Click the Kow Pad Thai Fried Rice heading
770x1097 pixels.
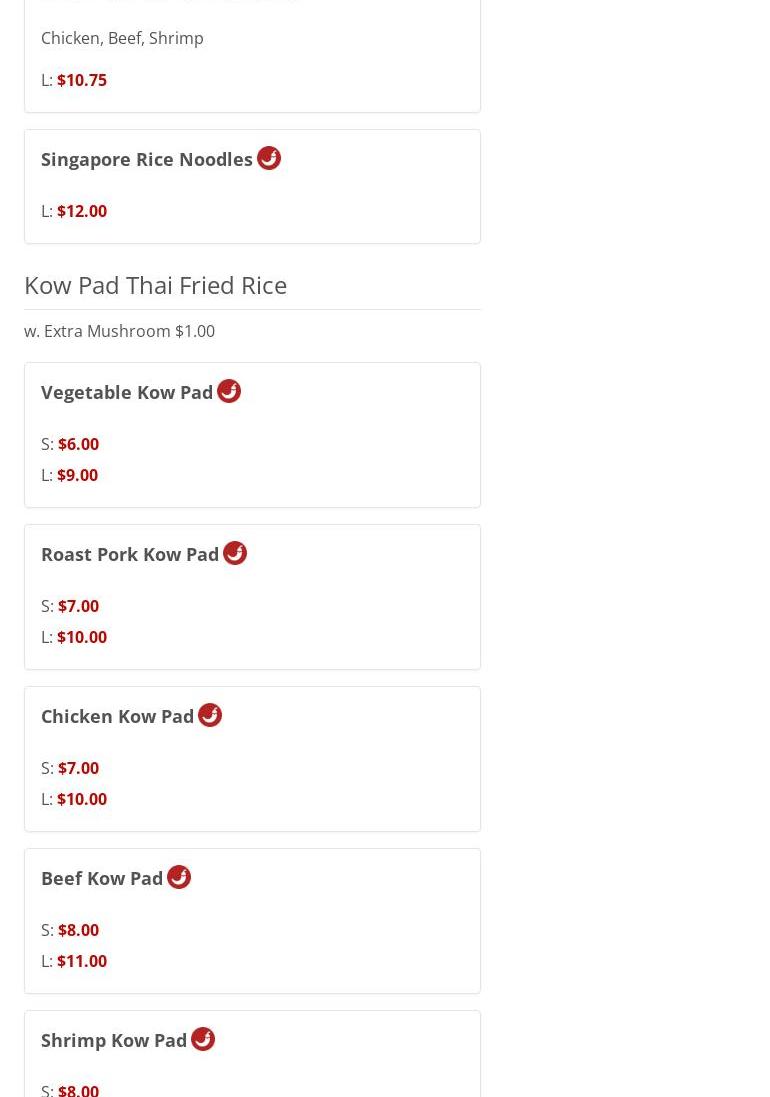click(155, 285)
